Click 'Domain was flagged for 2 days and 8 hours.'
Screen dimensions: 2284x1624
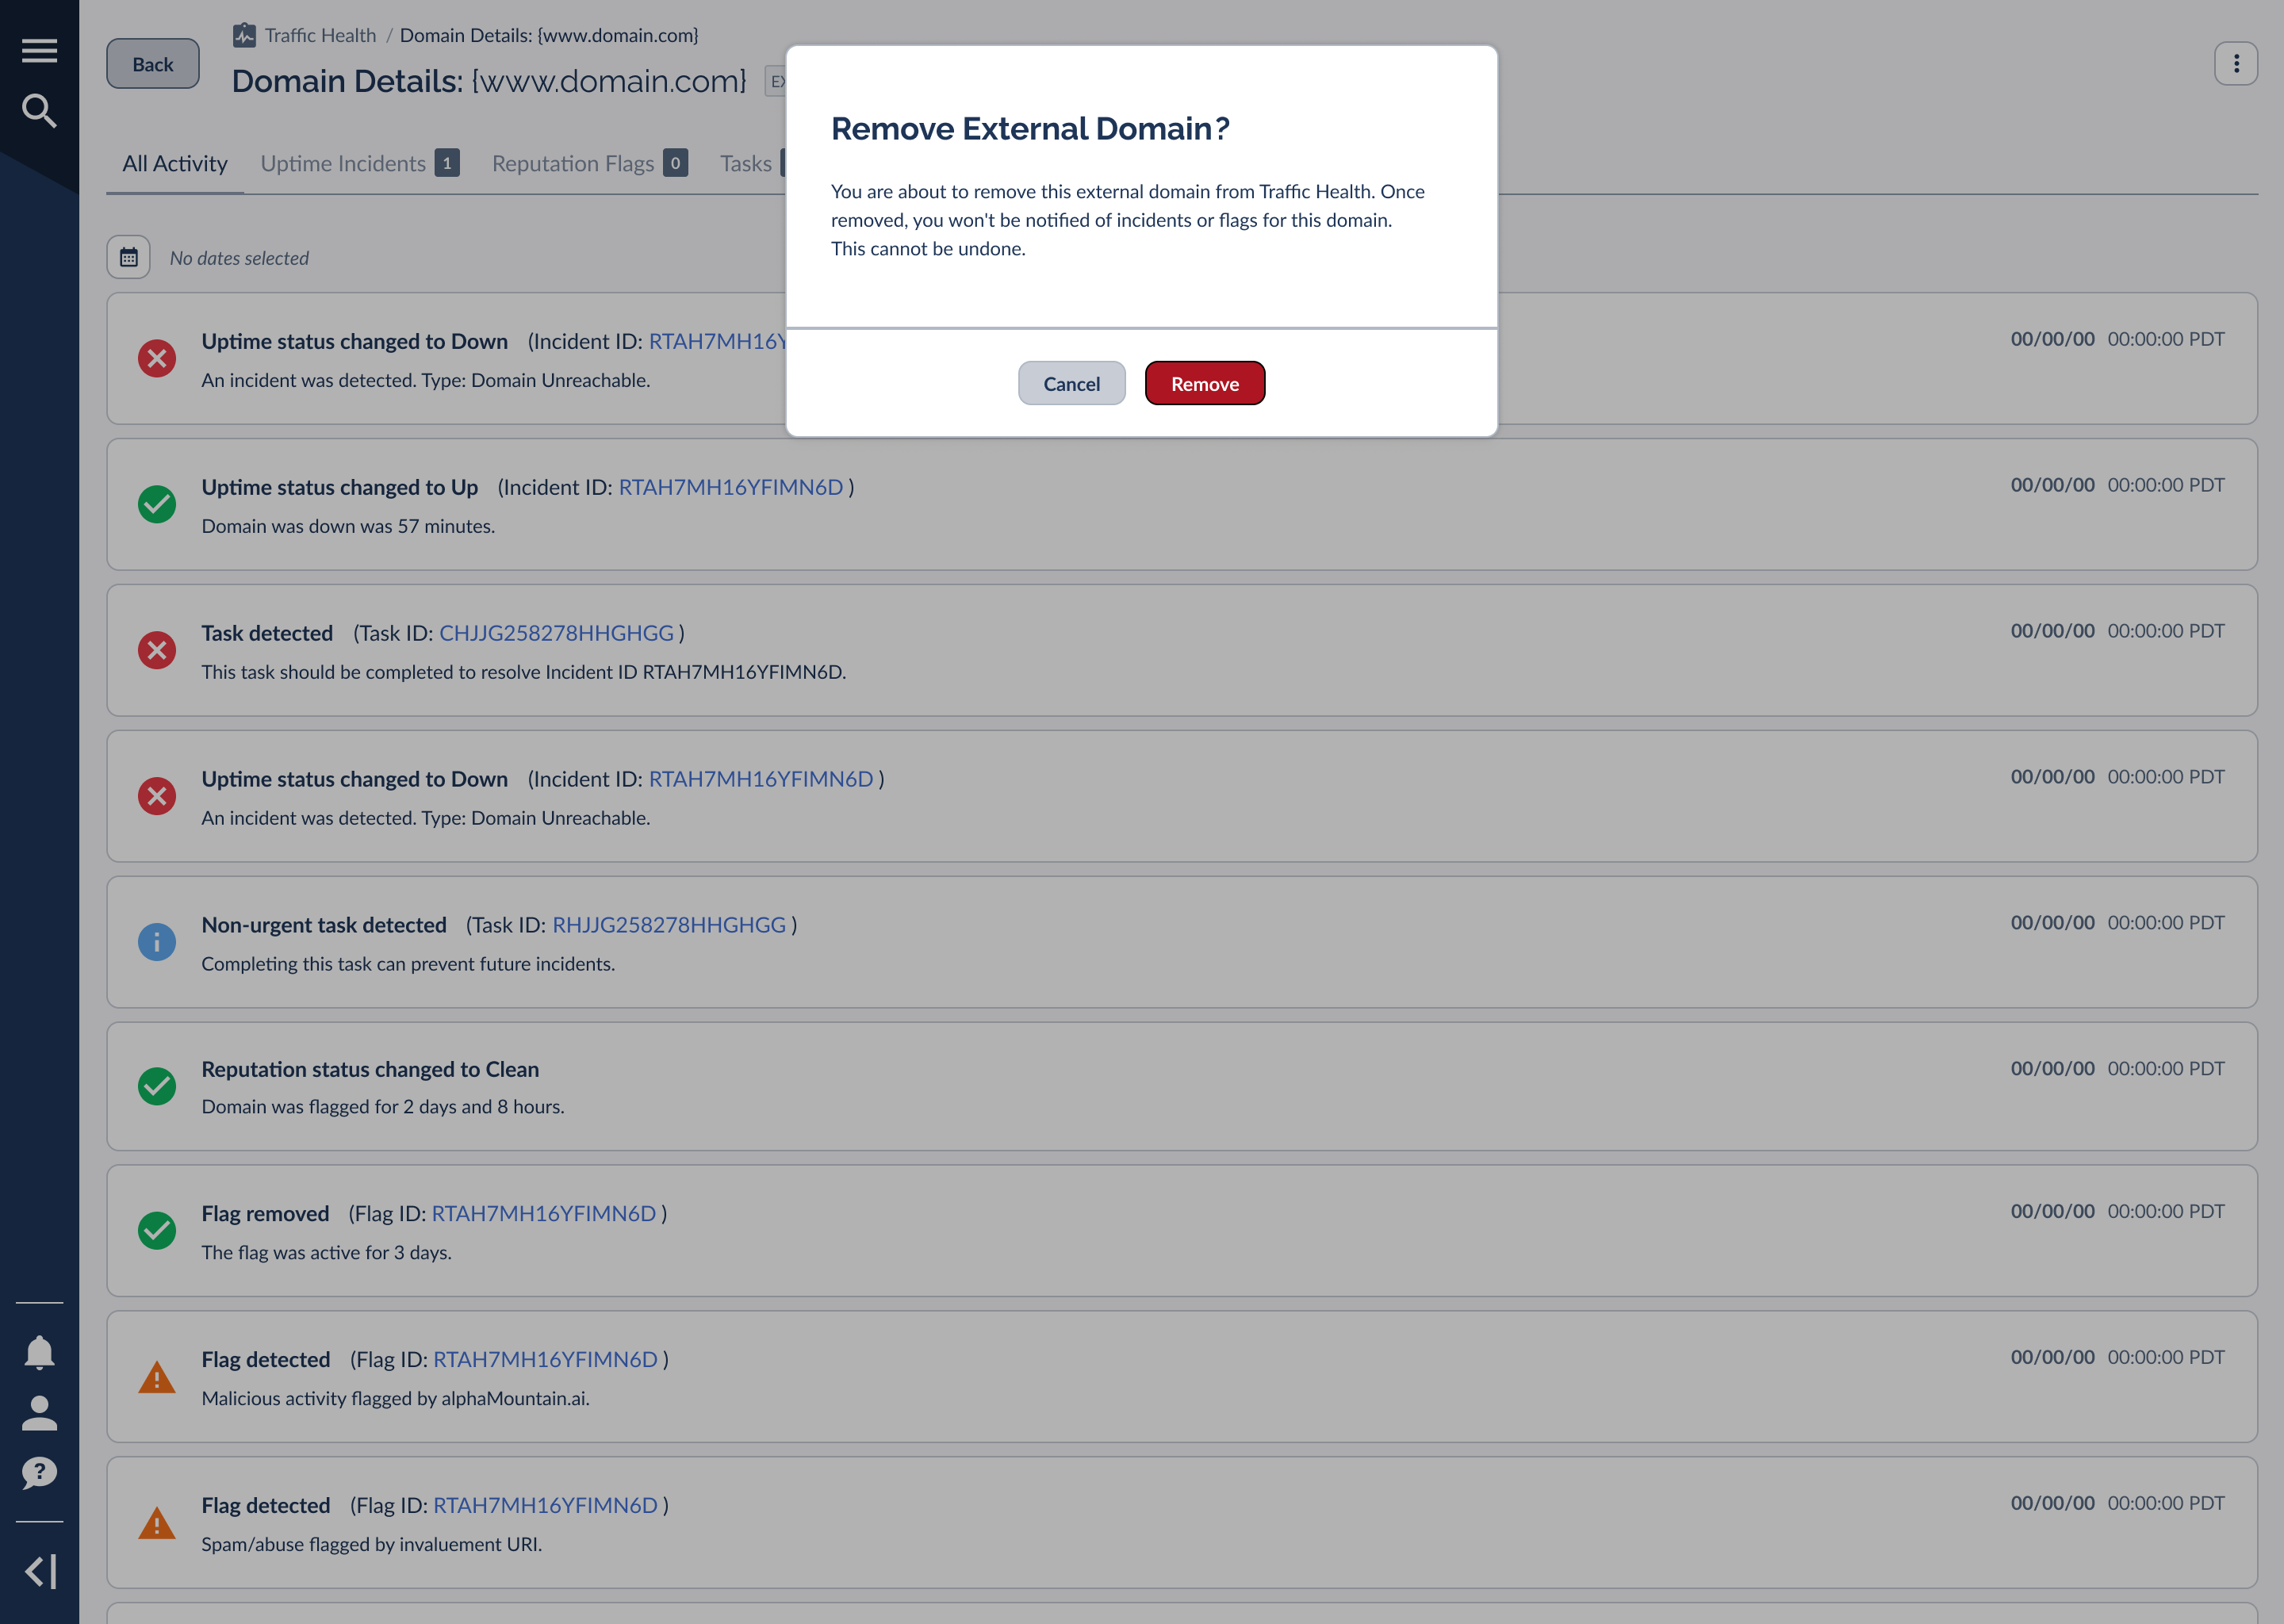[x=383, y=1106]
